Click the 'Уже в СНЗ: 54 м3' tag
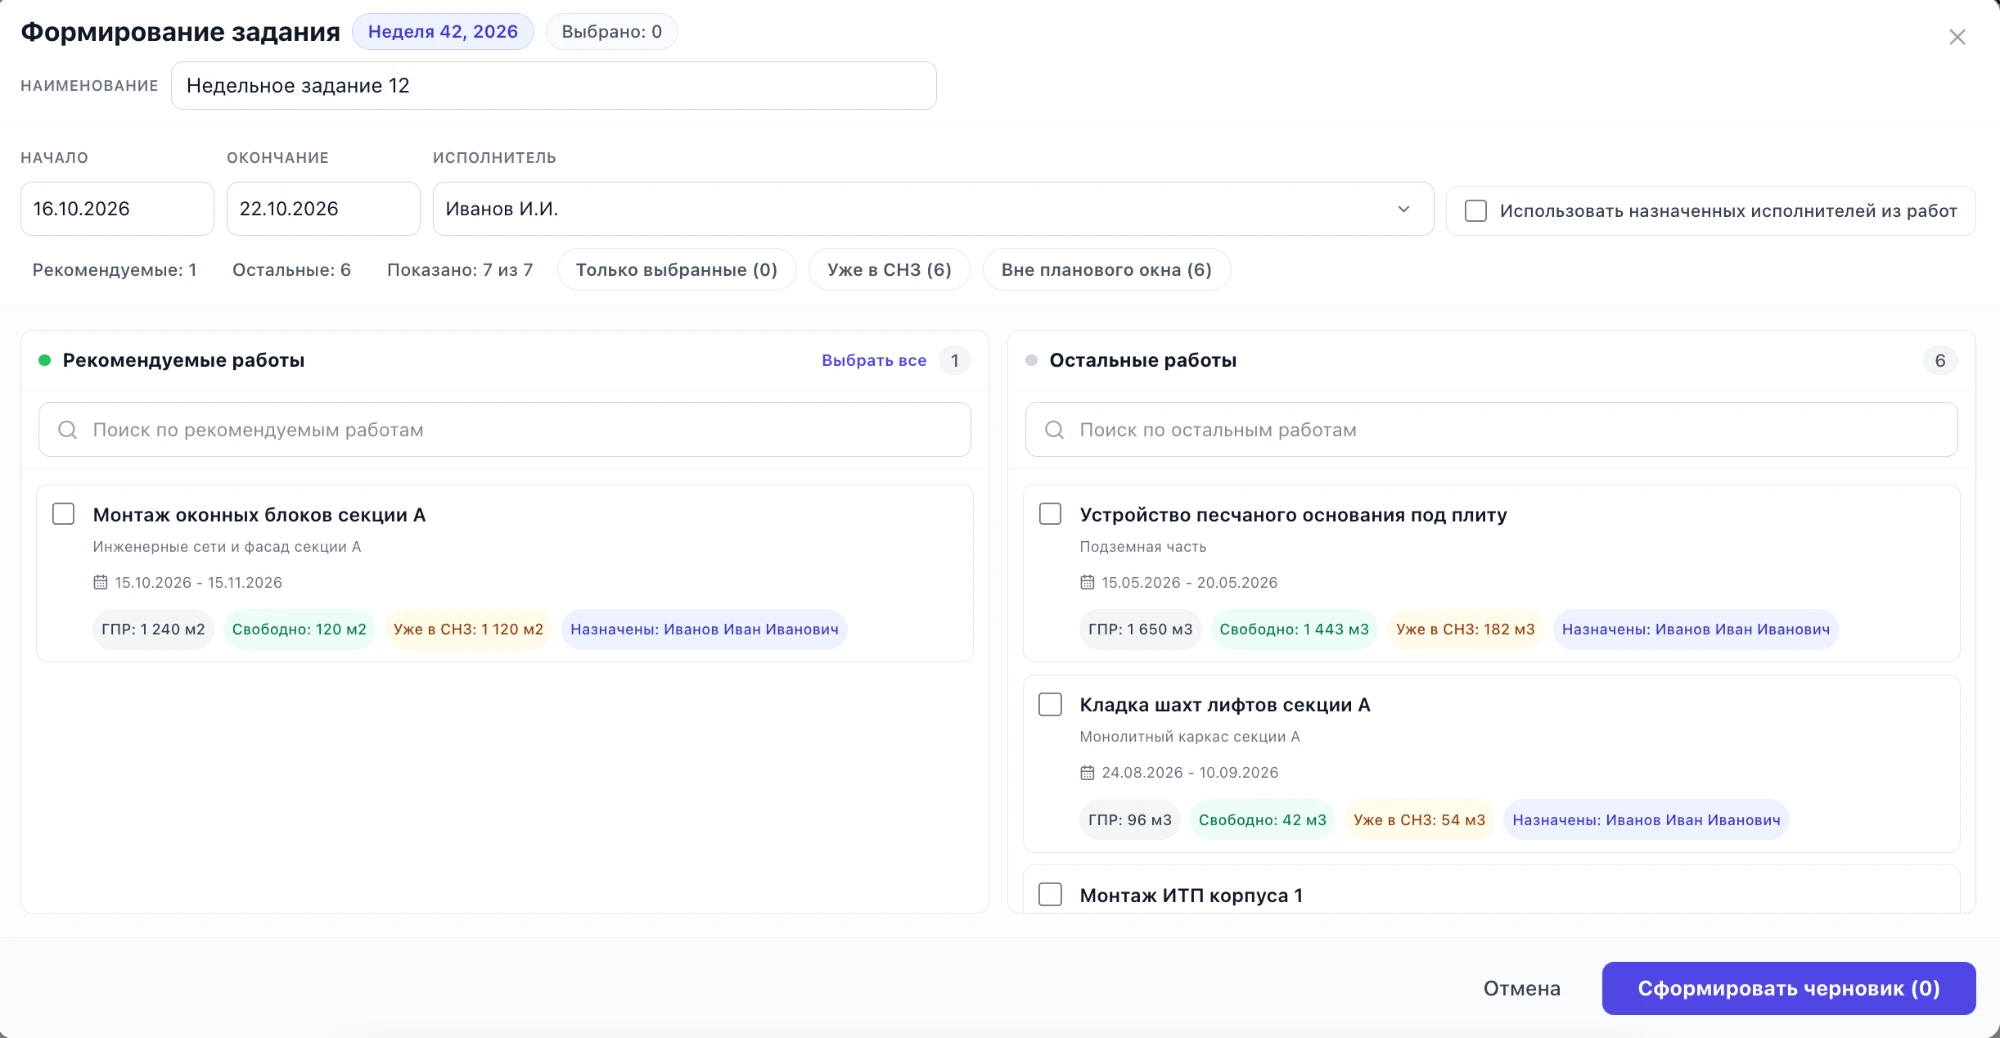The image size is (2000, 1038). (x=1419, y=820)
